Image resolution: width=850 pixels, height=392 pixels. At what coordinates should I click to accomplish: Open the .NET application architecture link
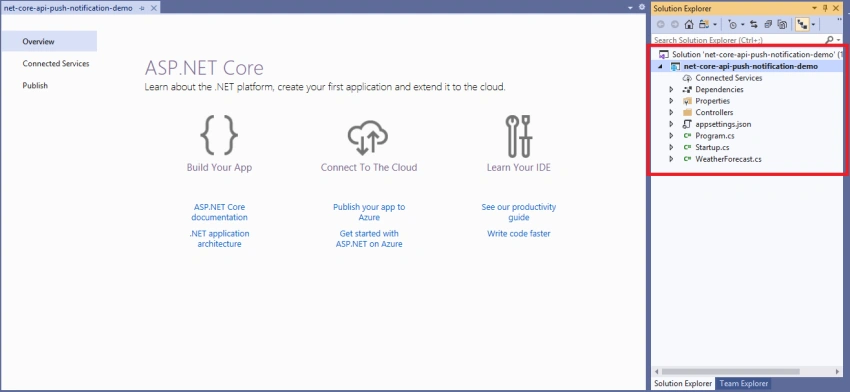tap(220, 239)
